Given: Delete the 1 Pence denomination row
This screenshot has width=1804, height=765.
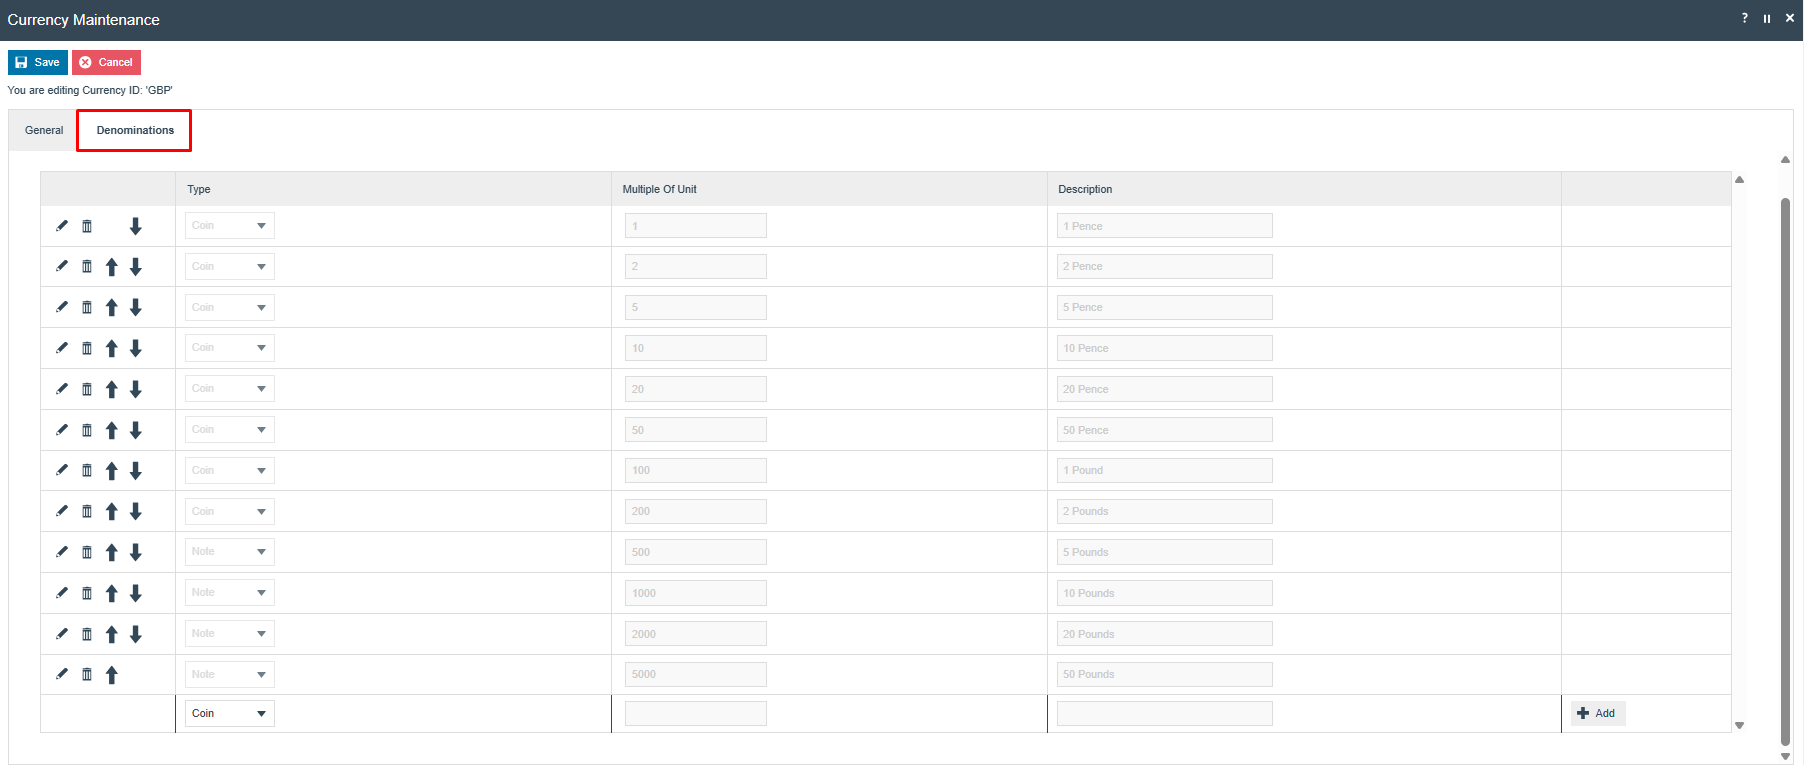Looking at the screenshot, I should pyautogui.click(x=87, y=226).
